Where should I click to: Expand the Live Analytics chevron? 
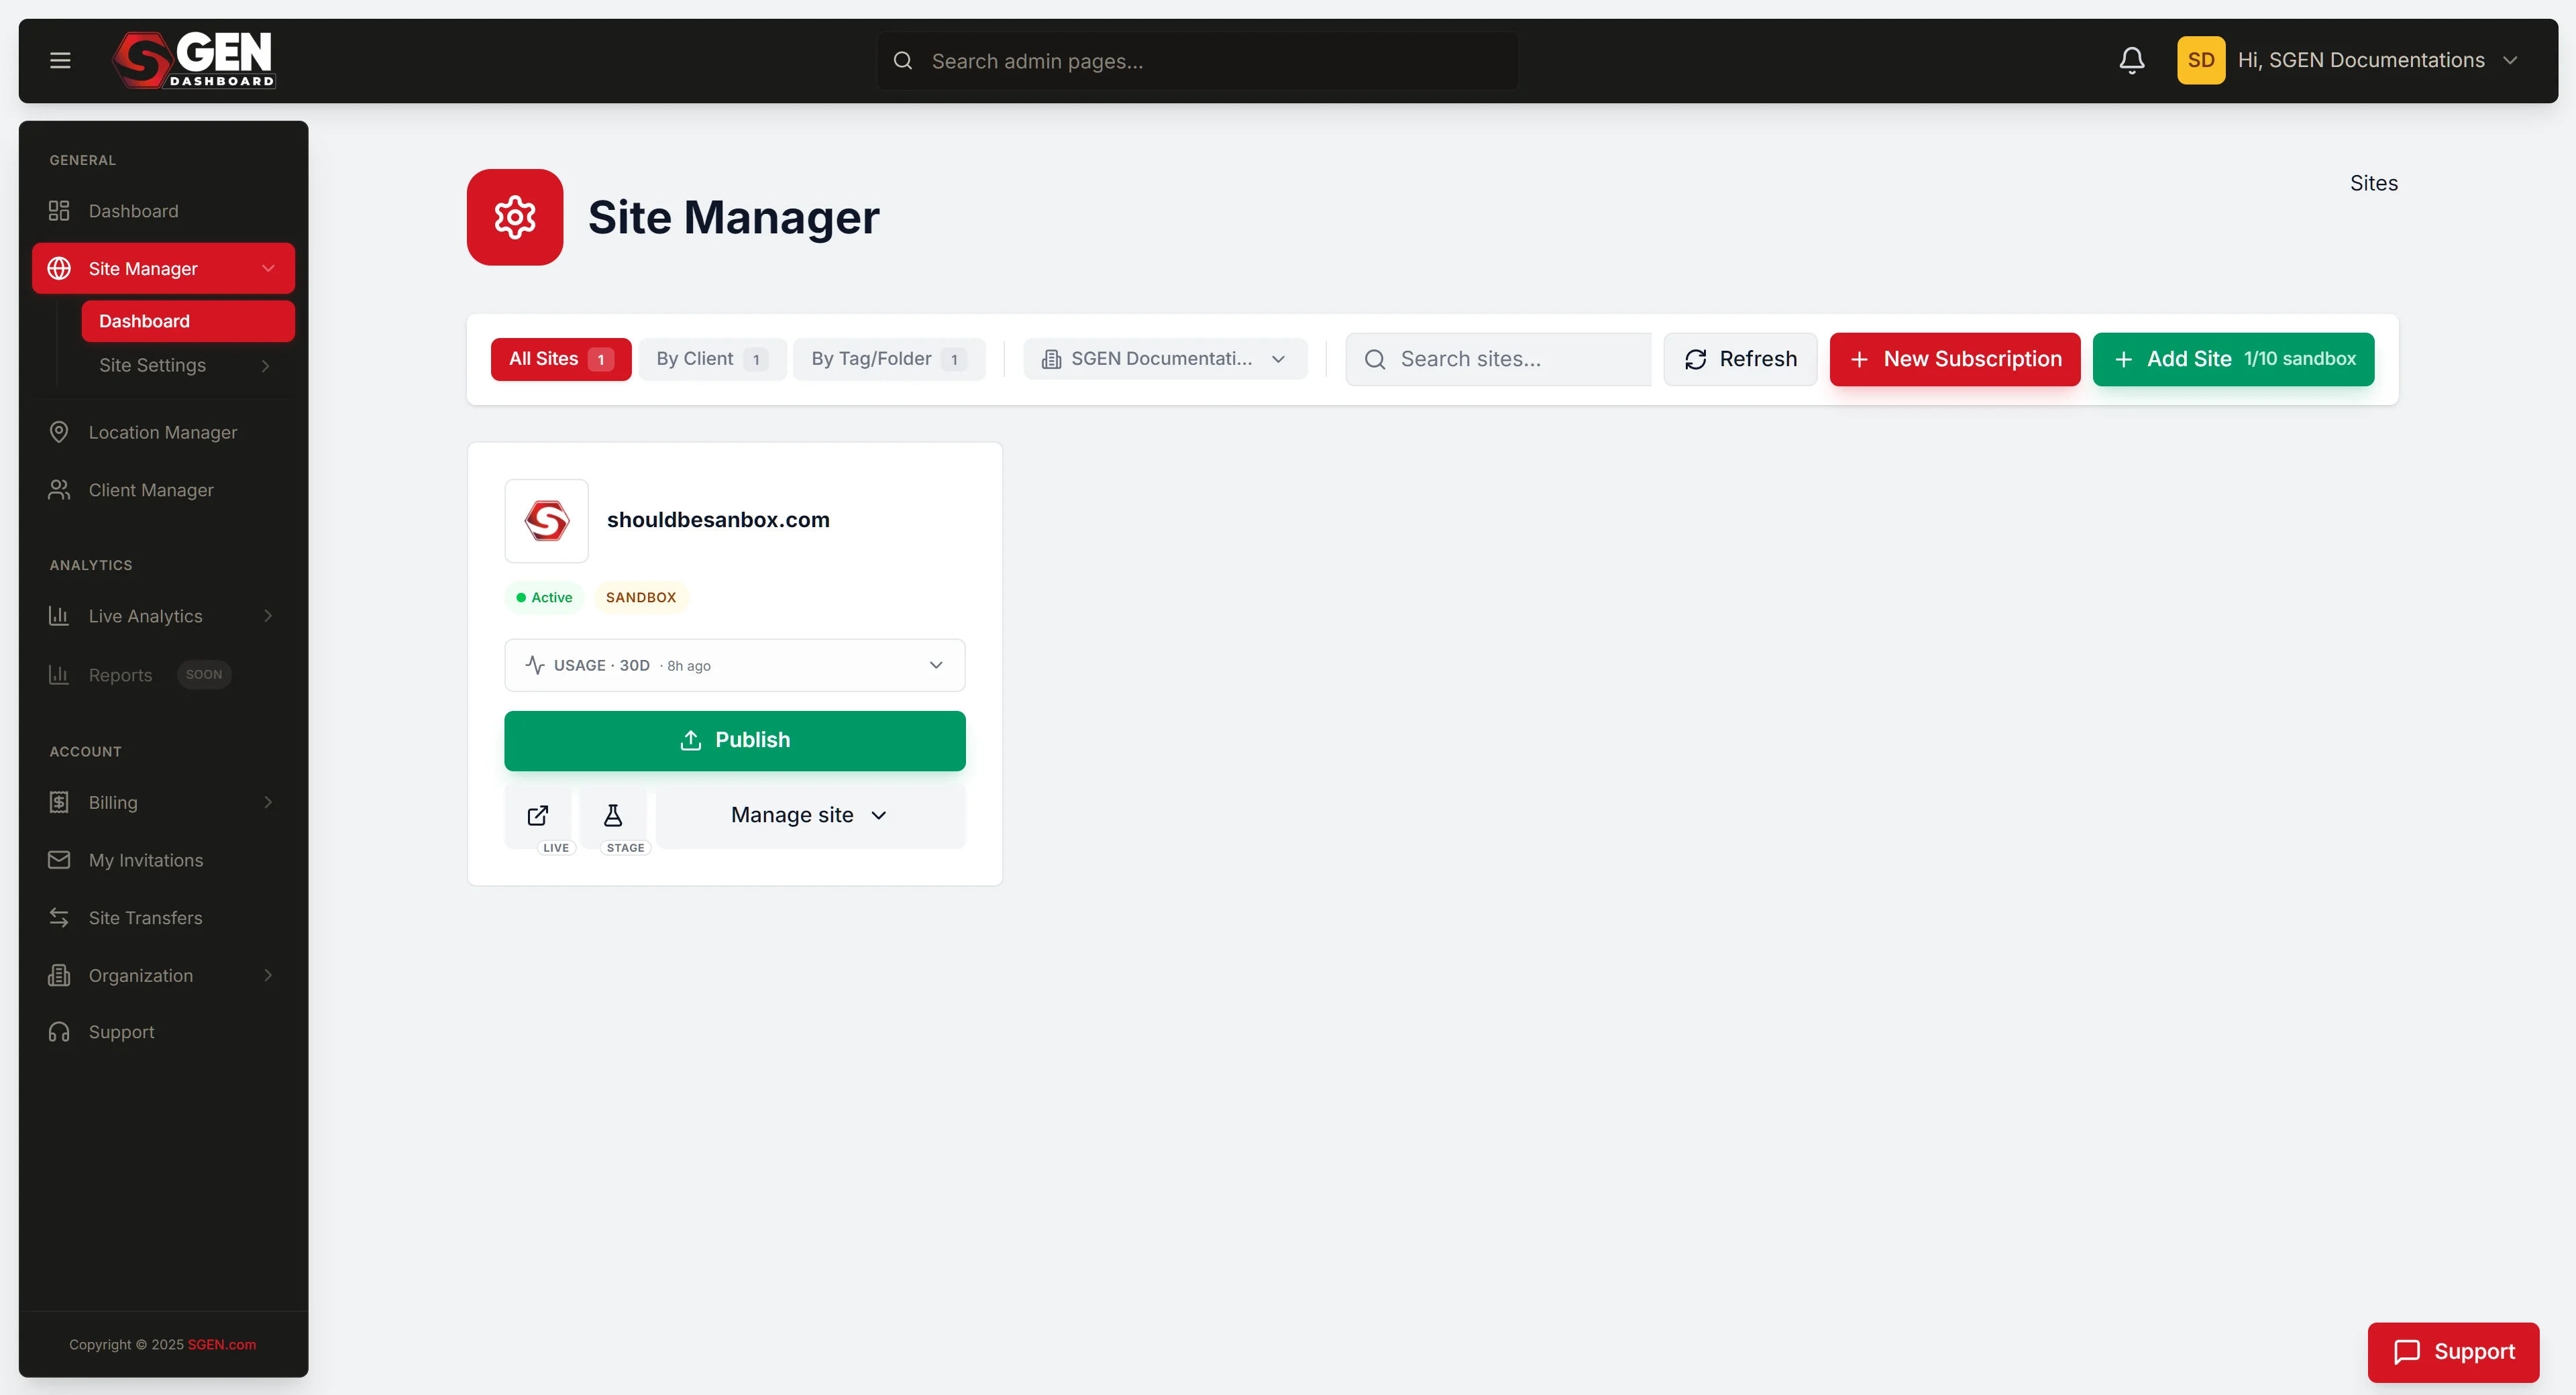[268, 616]
